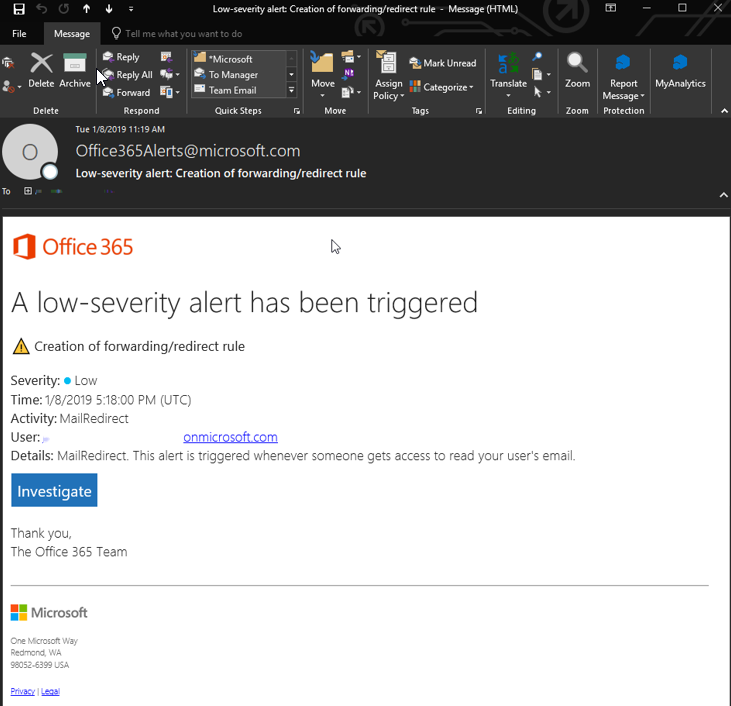Open the Report Message dropdown
The width and height of the screenshot is (731, 706).
click(x=623, y=76)
